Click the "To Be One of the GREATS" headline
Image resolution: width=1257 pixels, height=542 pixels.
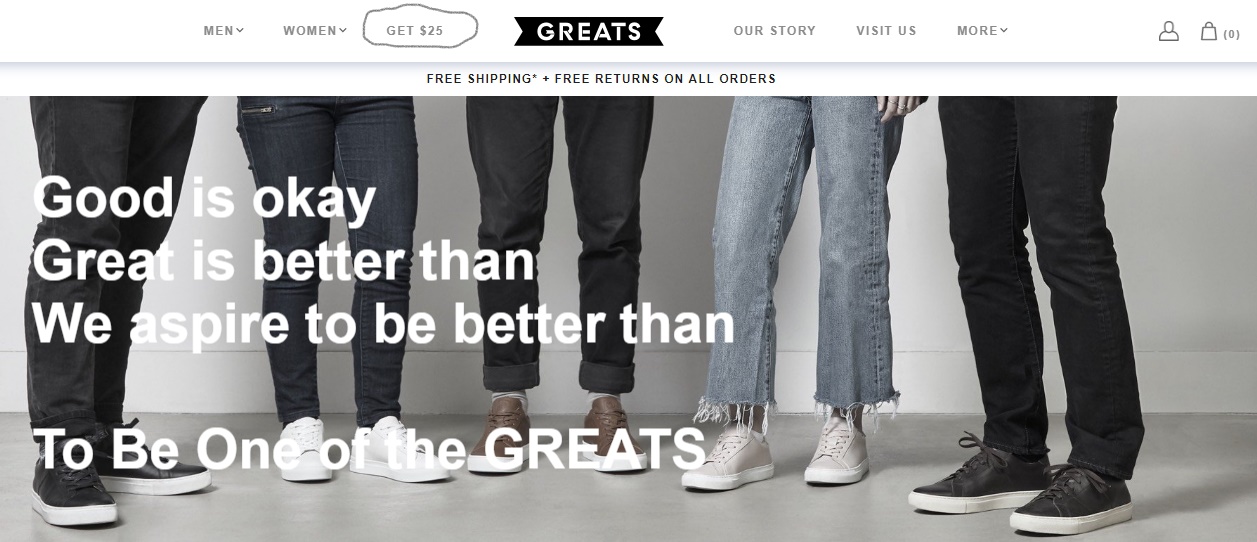click(x=370, y=449)
